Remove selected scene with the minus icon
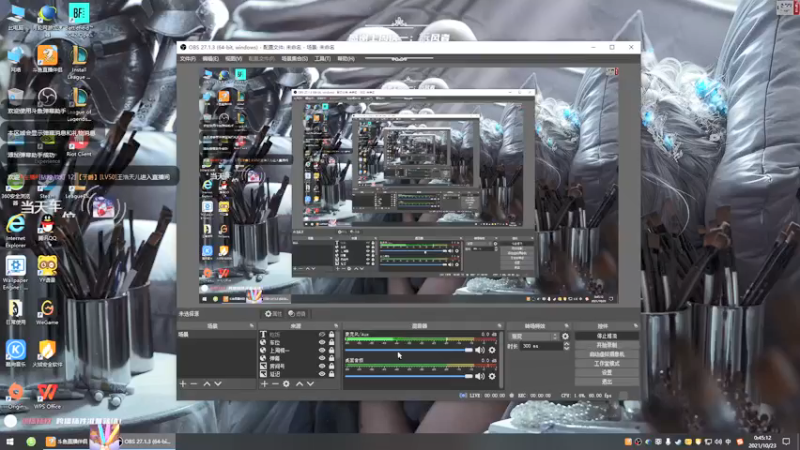The height and width of the screenshot is (450, 800). (194, 384)
